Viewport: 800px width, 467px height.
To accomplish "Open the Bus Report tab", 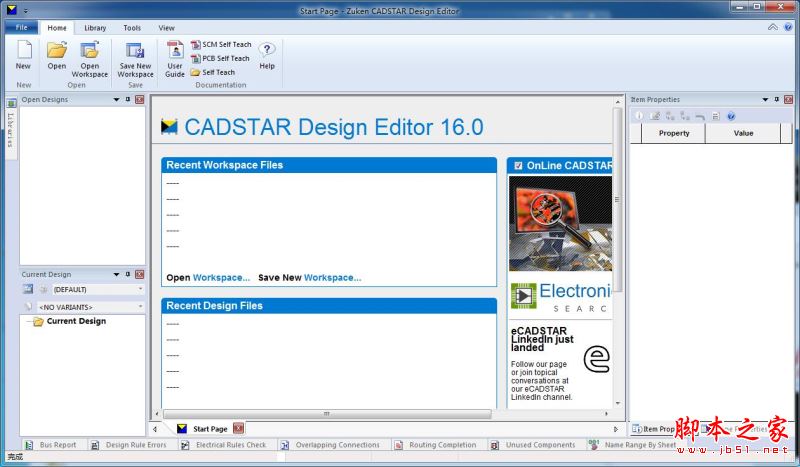I will (51, 445).
